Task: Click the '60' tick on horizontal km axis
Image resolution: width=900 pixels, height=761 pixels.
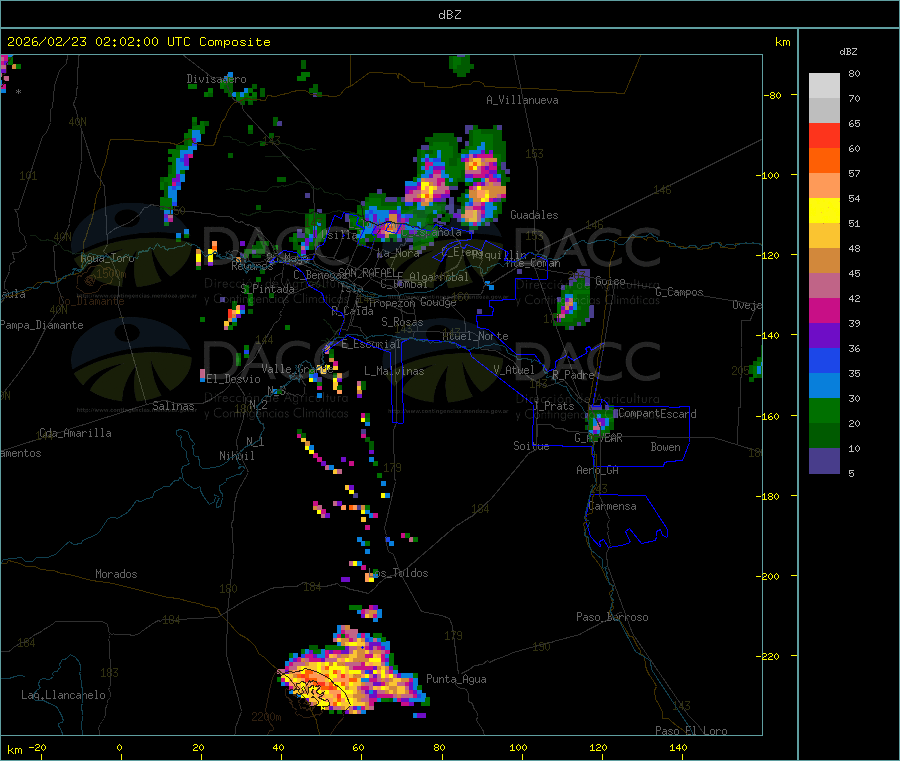Action: [x=359, y=747]
